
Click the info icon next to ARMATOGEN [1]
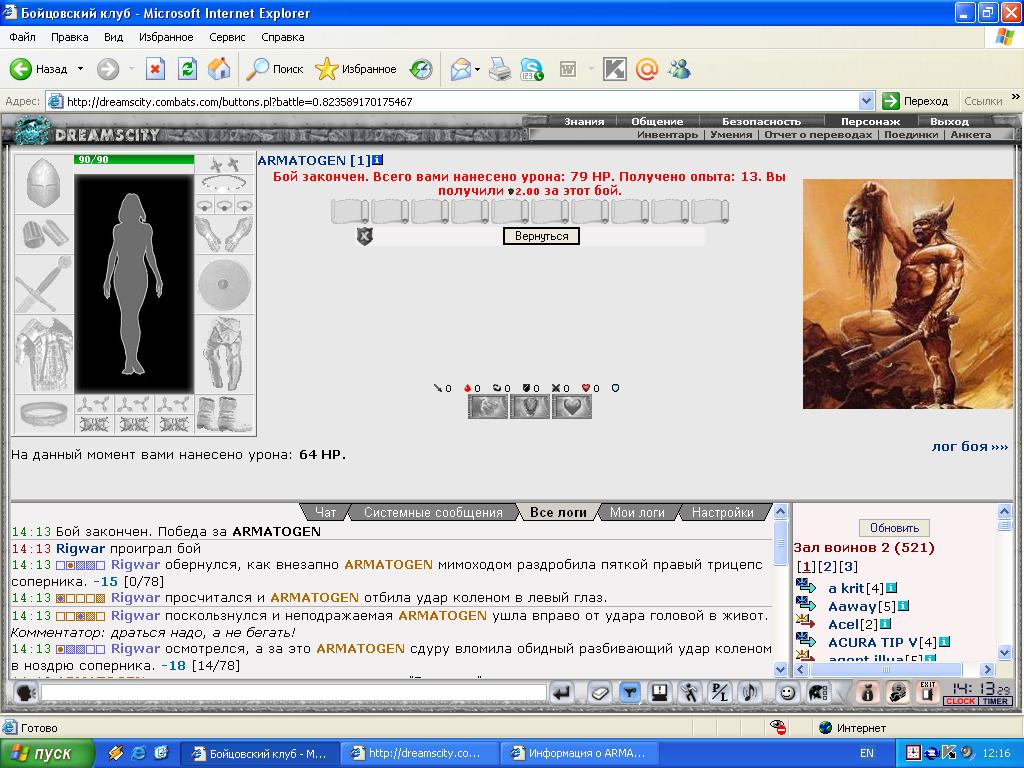click(x=377, y=160)
